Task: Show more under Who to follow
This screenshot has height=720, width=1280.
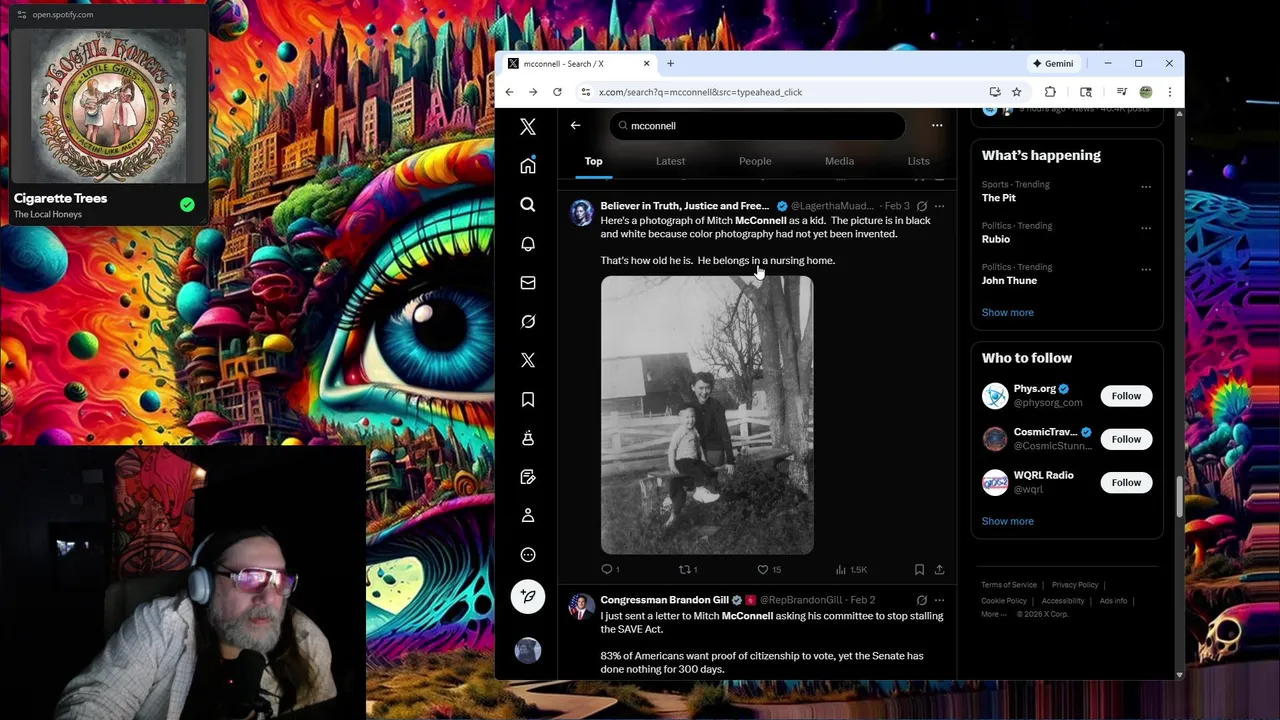Action: (x=1007, y=521)
